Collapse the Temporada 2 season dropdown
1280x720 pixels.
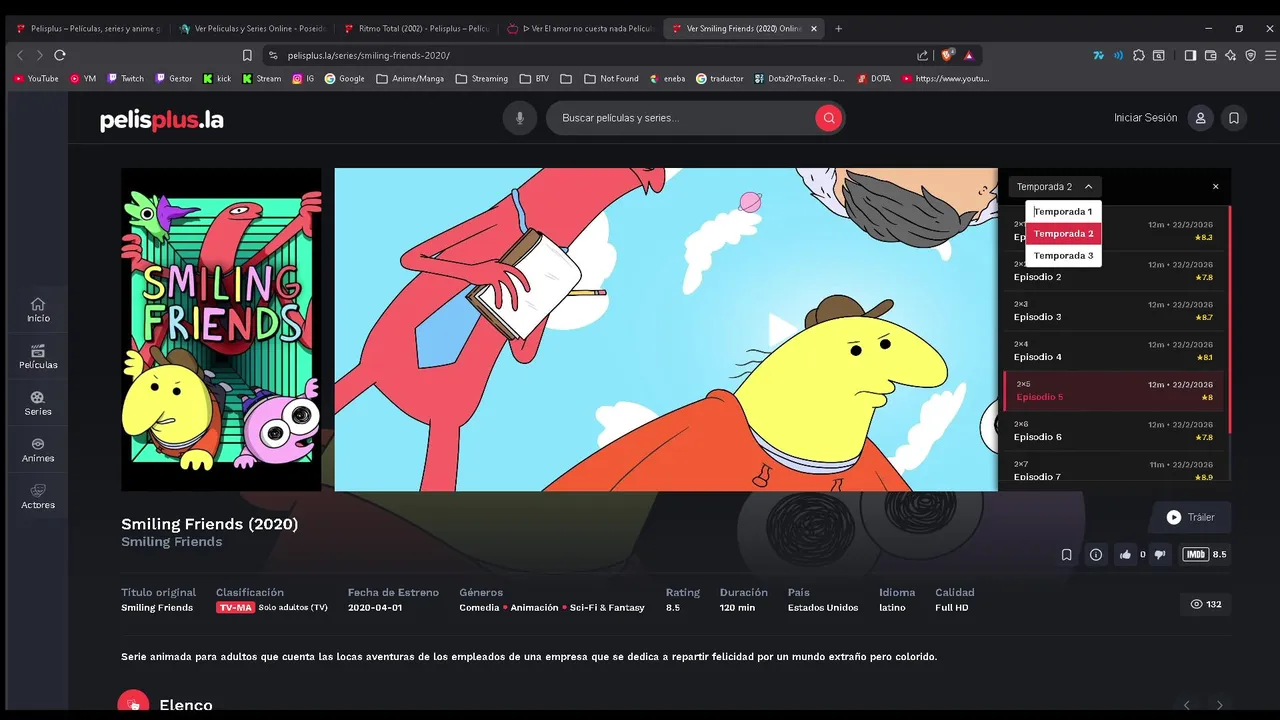1055,187
